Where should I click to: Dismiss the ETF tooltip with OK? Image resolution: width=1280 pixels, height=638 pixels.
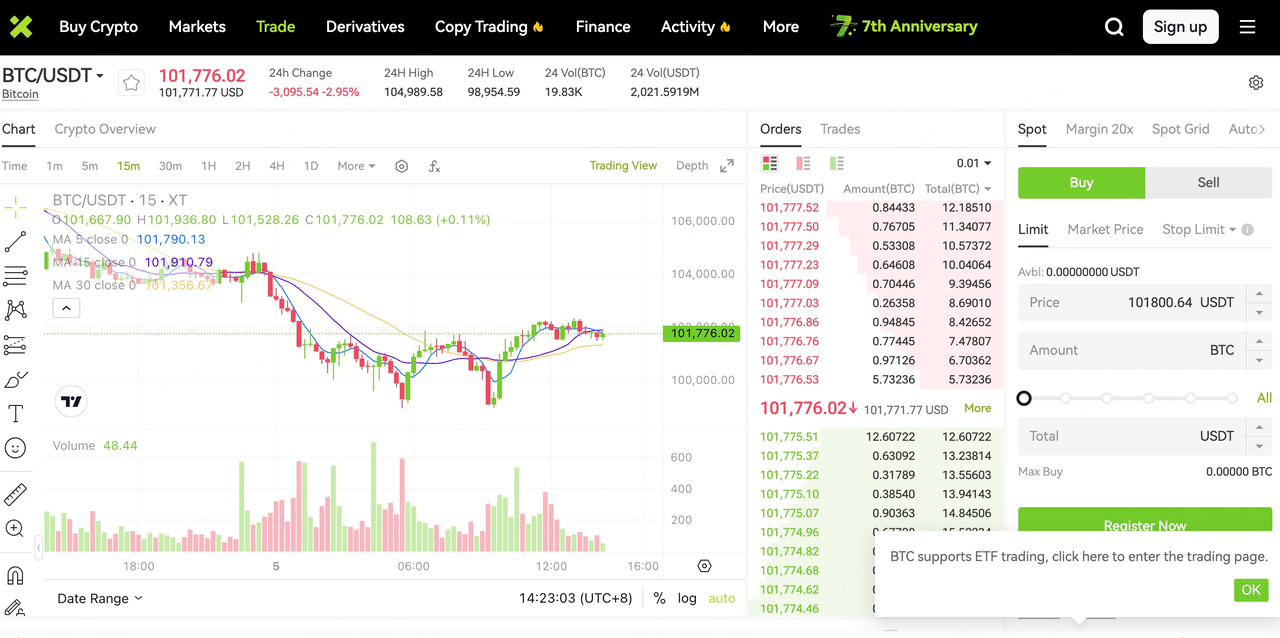[x=1250, y=590]
